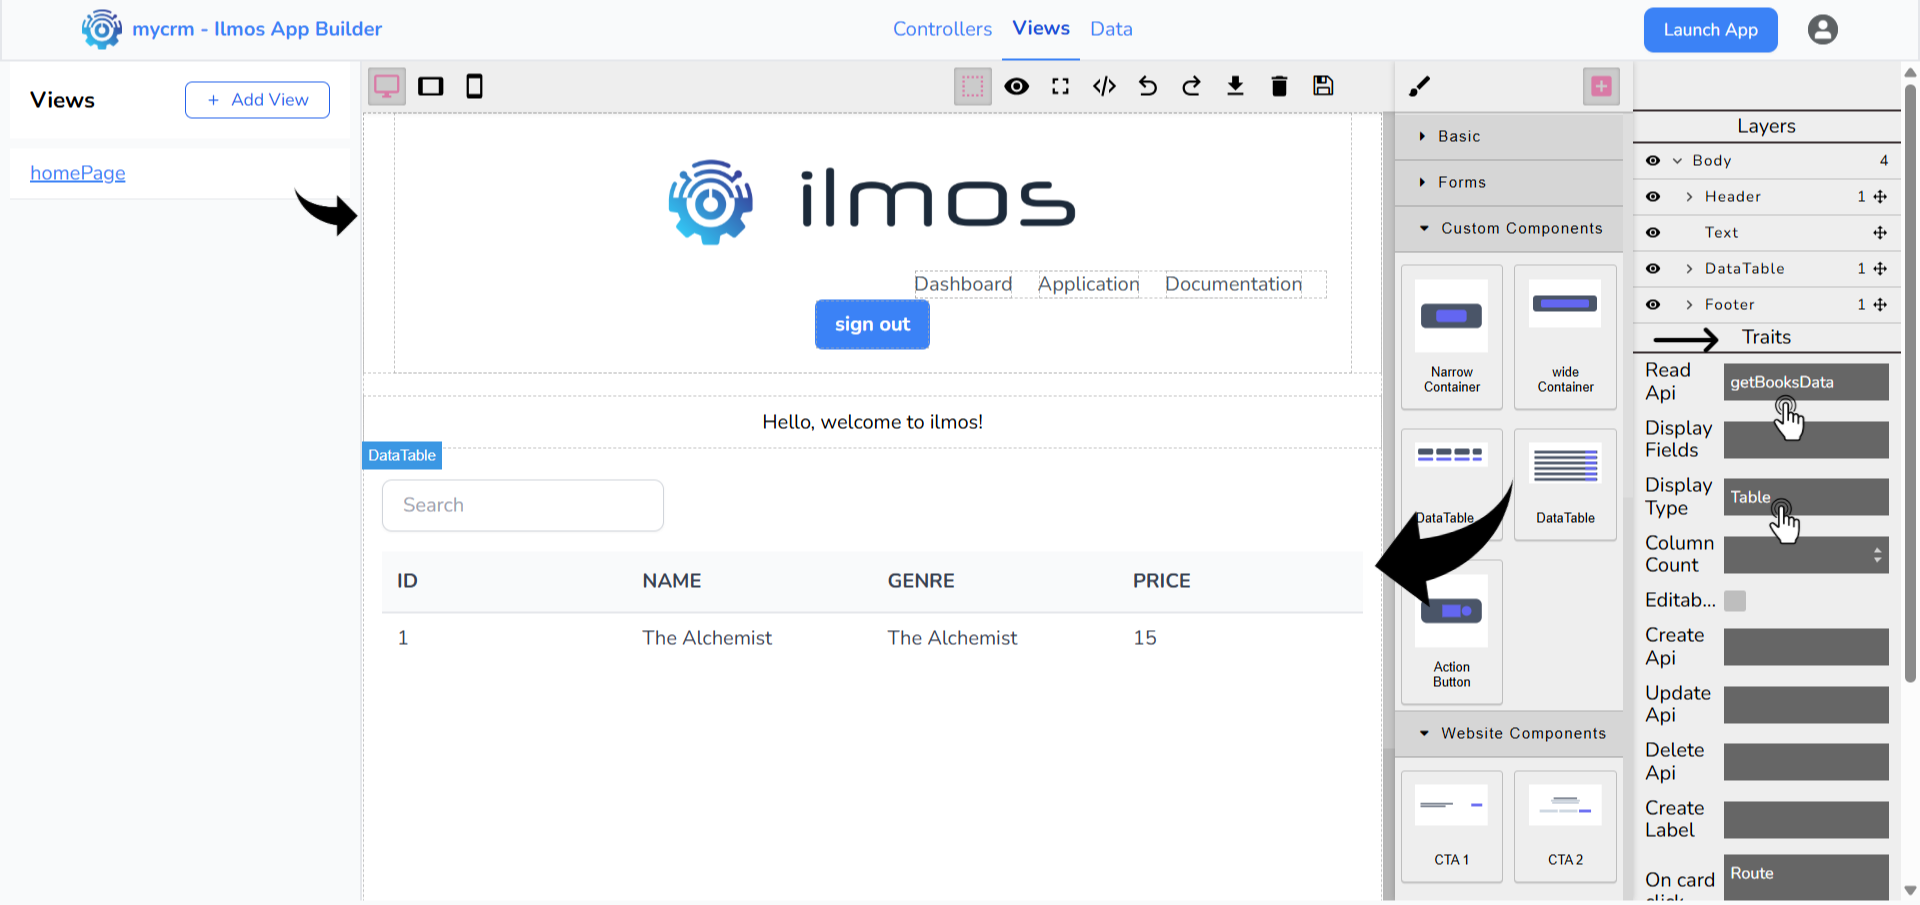
Task: Select the CTA 1 block
Action: pos(1452,827)
